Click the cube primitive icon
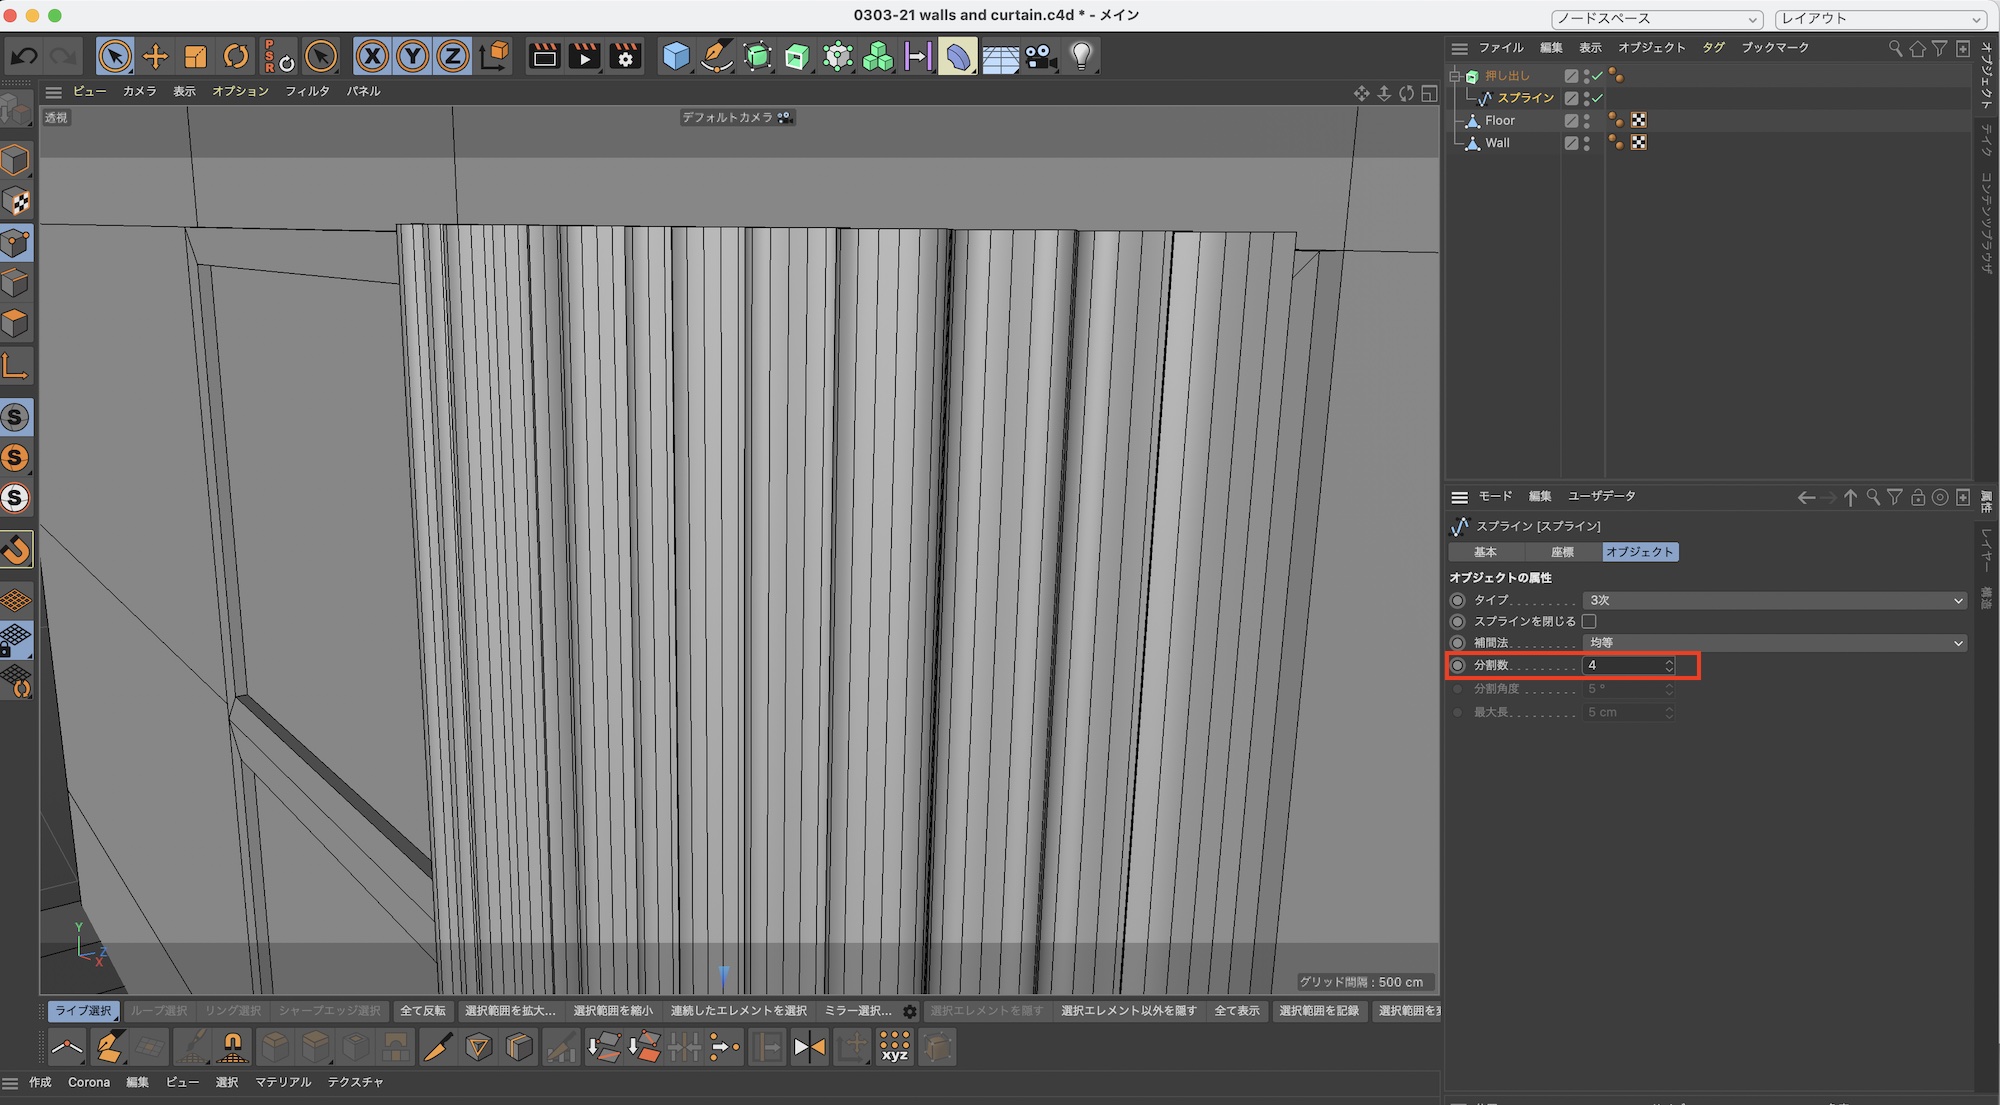Viewport: 2000px width, 1105px height. point(676,56)
